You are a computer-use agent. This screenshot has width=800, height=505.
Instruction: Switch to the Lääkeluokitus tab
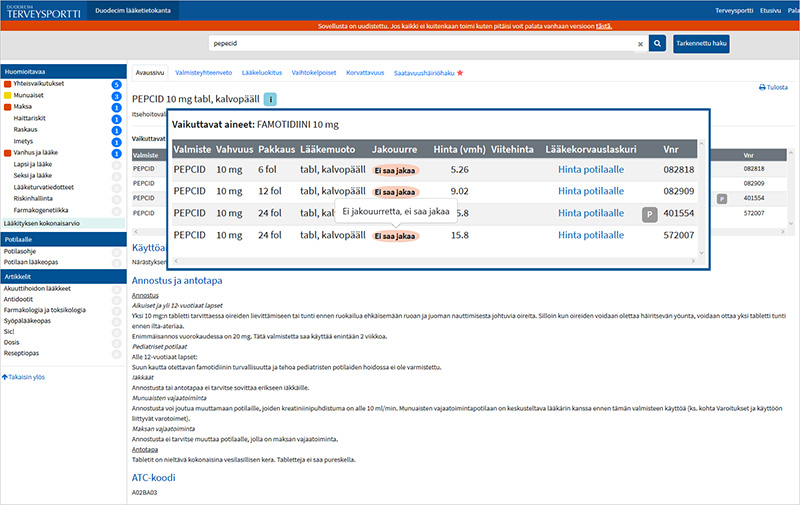[x=262, y=73]
